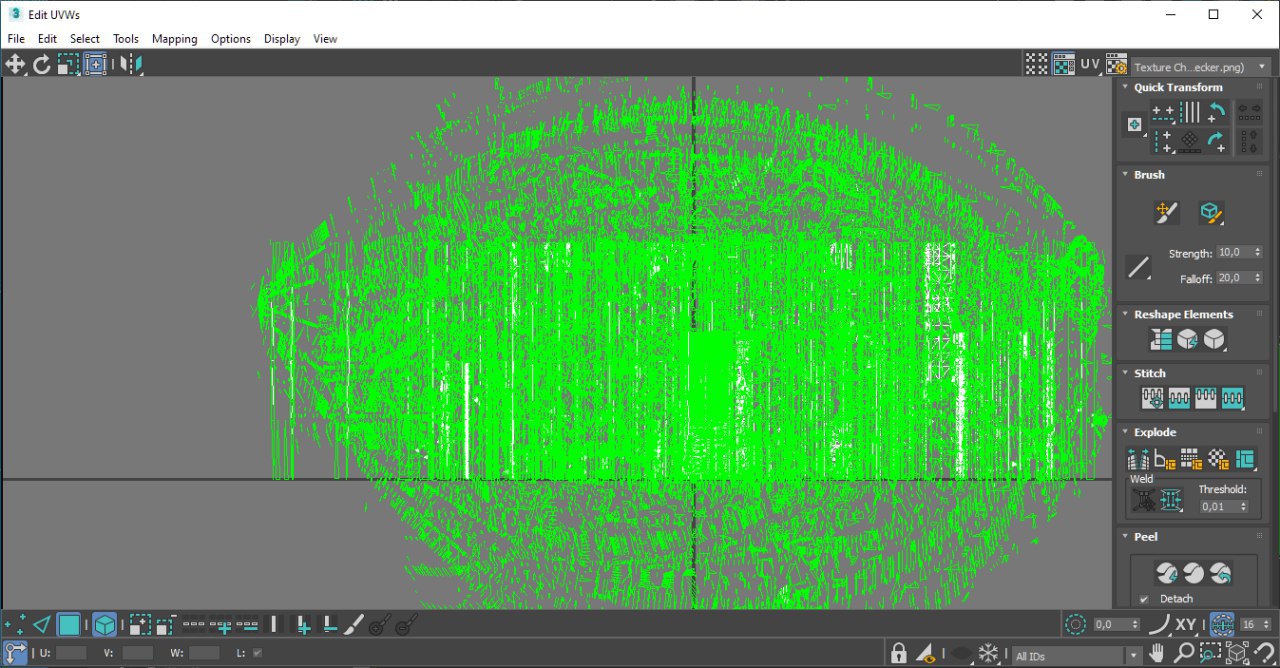Click the Loop UV edges icon

coord(194,626)
